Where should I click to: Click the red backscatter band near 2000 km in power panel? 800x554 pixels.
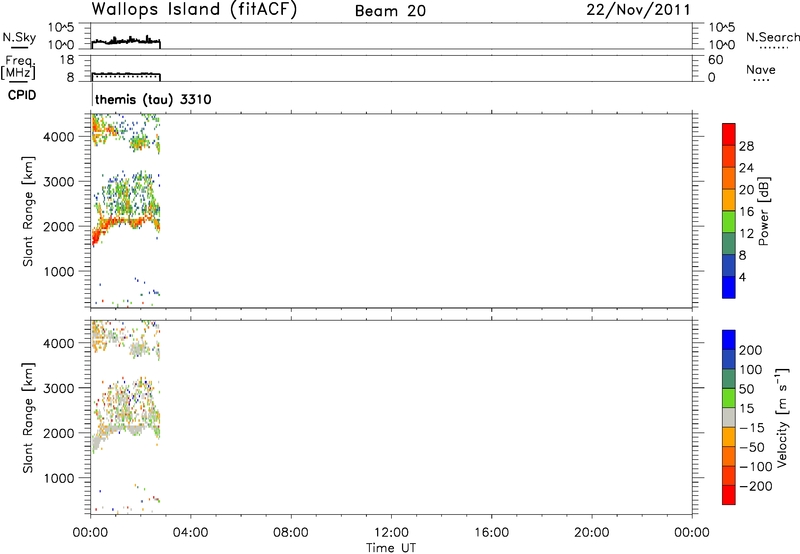(126, 223)
